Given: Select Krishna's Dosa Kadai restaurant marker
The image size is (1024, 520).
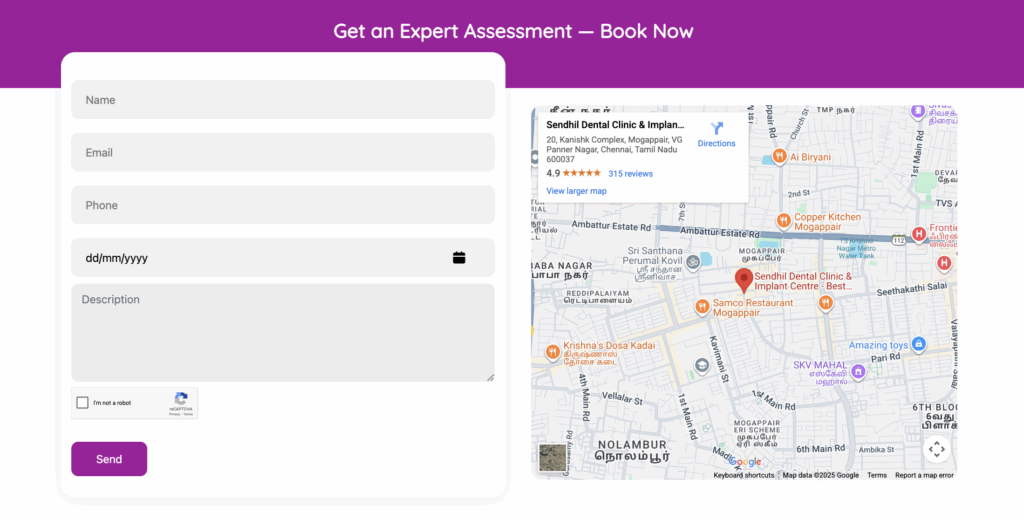Looking at the screenshot, I should [552, 352].
